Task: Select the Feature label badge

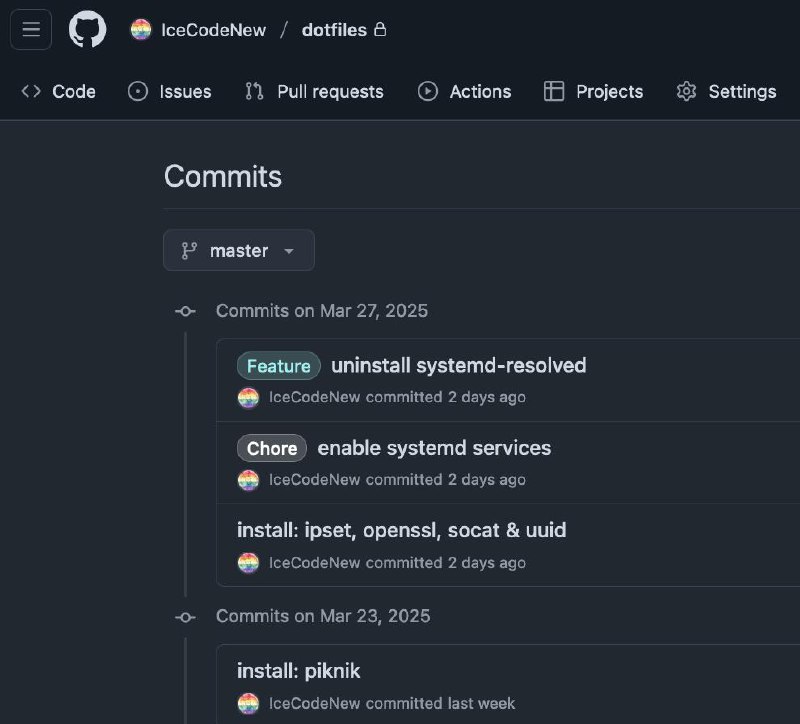Action: click(277, 365)
